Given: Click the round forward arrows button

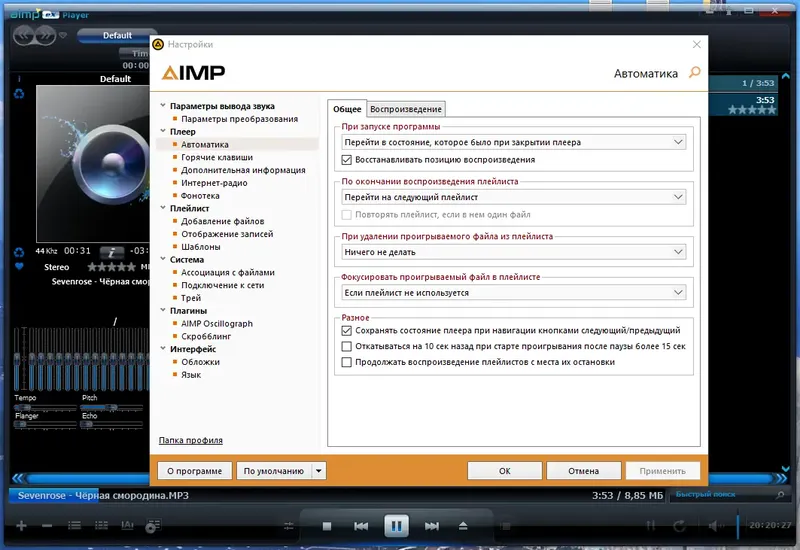Looking at the screenshot, I should (x=45, y=35).
